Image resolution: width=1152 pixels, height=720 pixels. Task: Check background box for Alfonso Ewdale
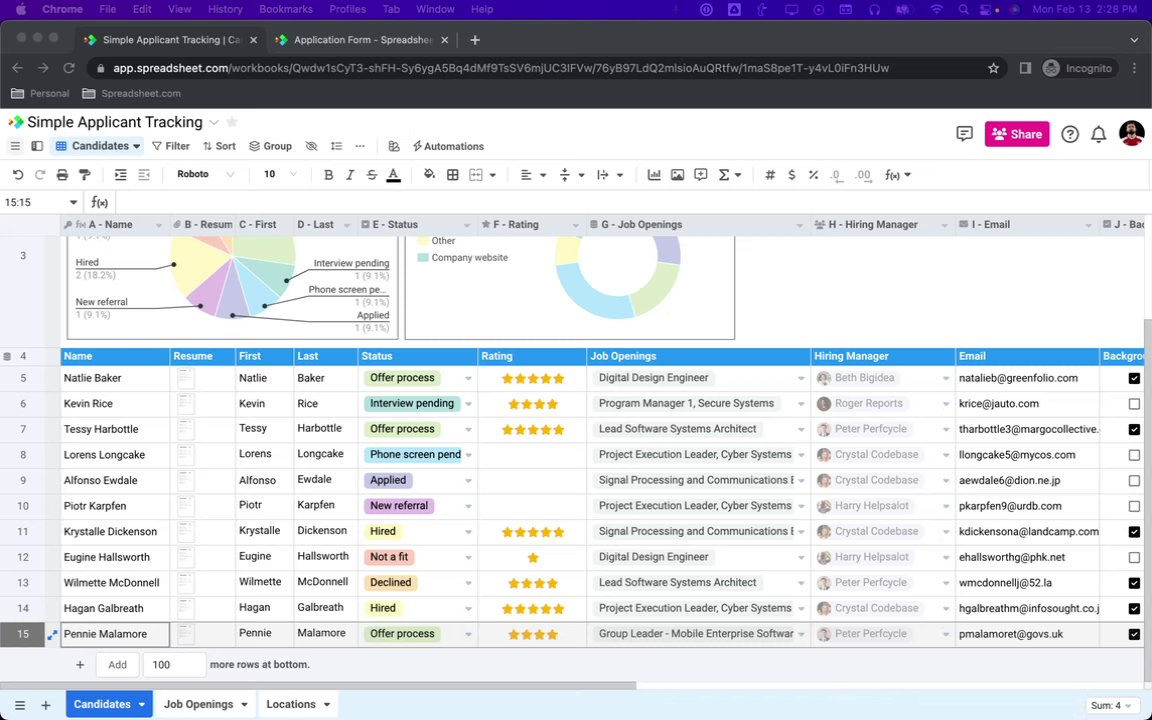click(x=1134, y=480)
